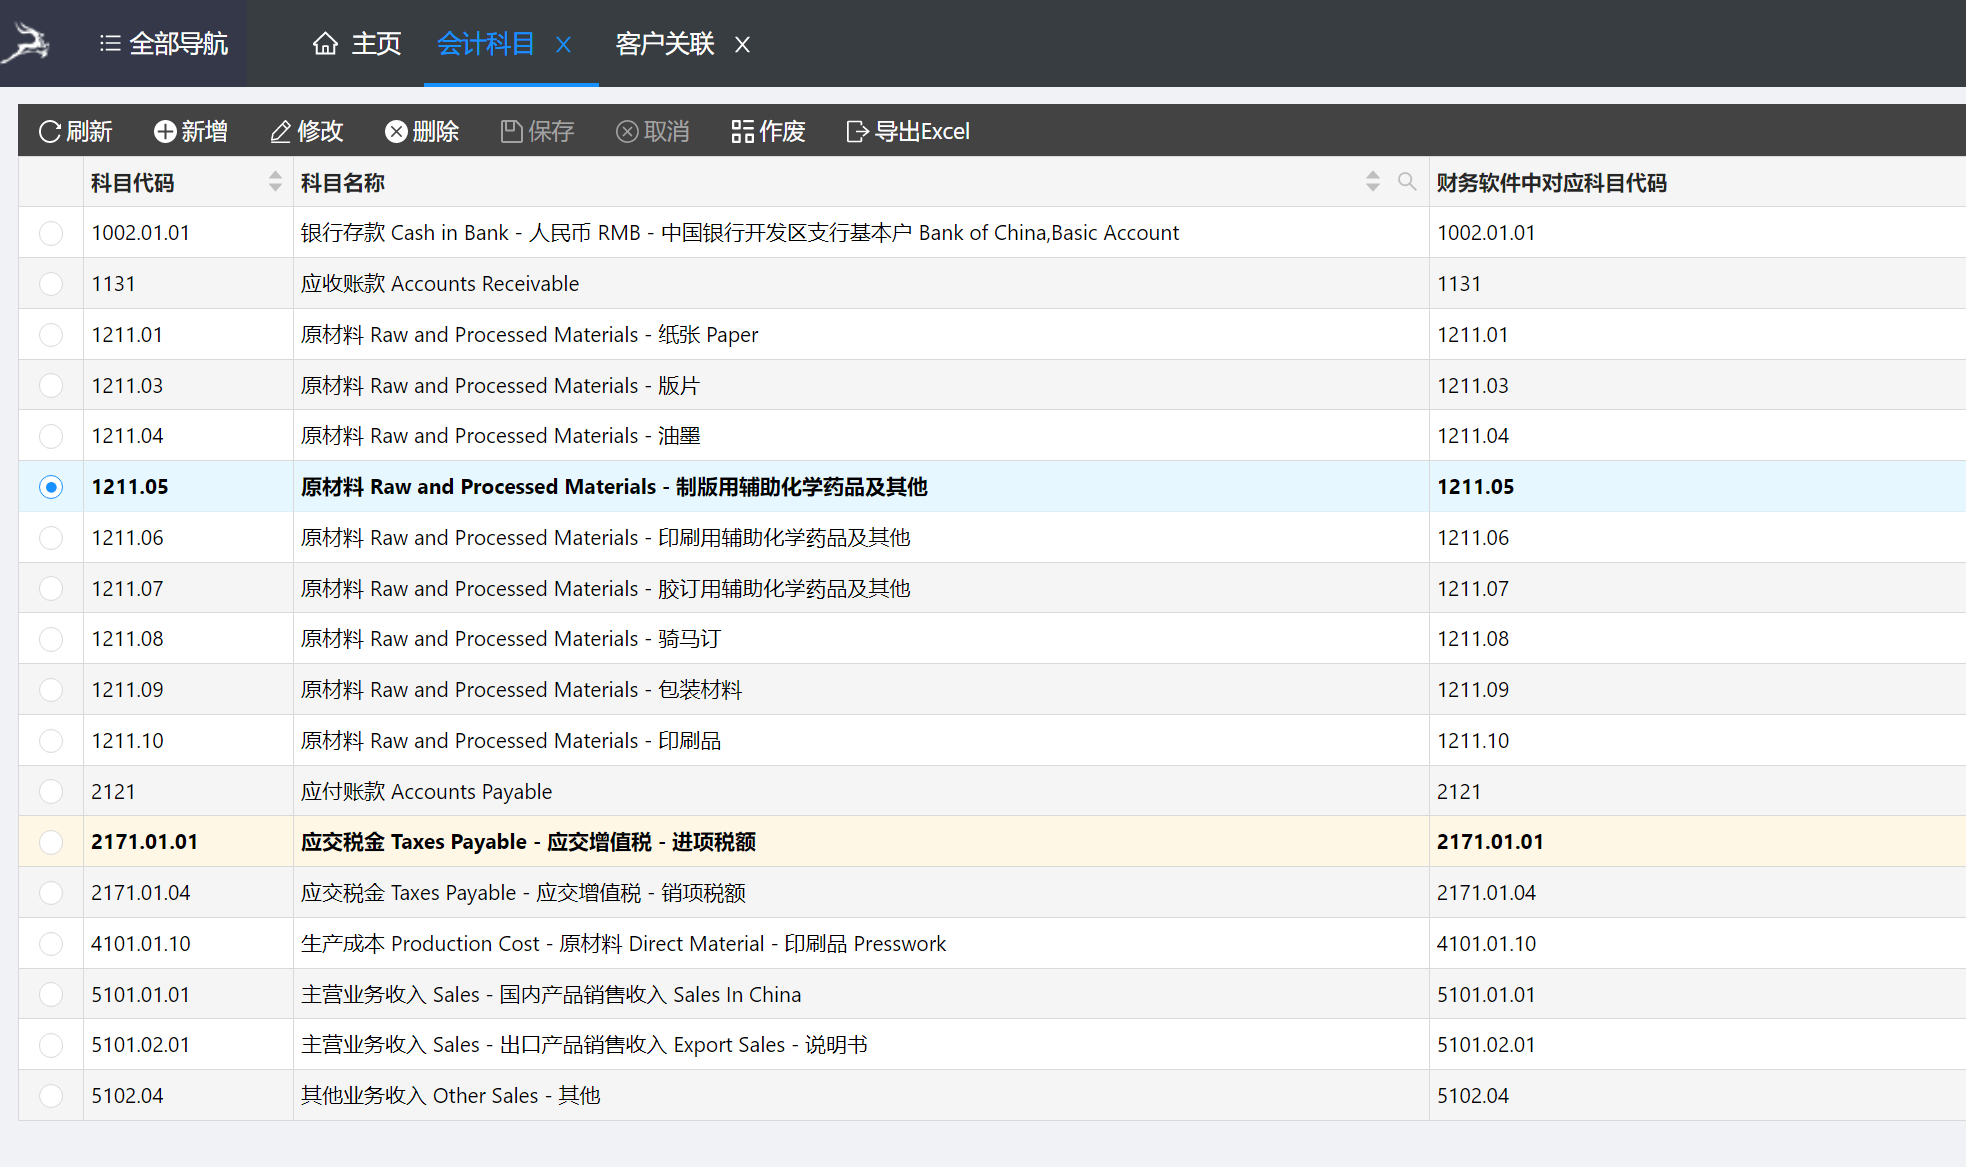Click the Void (作废) toolbar icon

(x=742, y=132)
